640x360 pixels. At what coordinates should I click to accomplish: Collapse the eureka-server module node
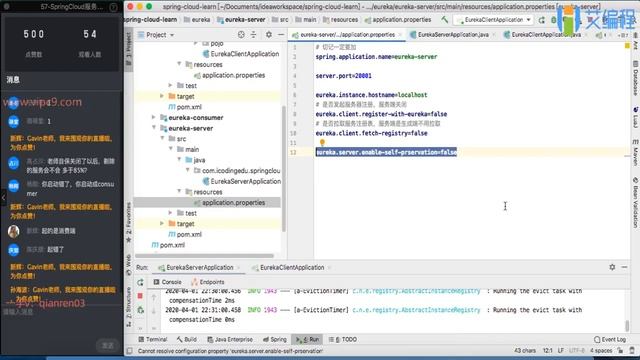(154, 128)
